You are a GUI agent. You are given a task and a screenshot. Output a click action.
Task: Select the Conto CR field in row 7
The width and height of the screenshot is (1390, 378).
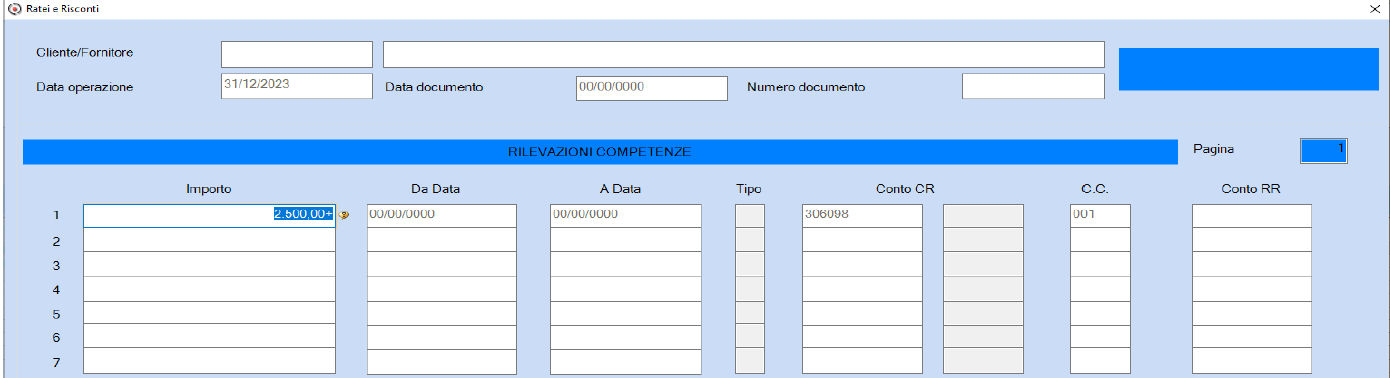point(862,360)
